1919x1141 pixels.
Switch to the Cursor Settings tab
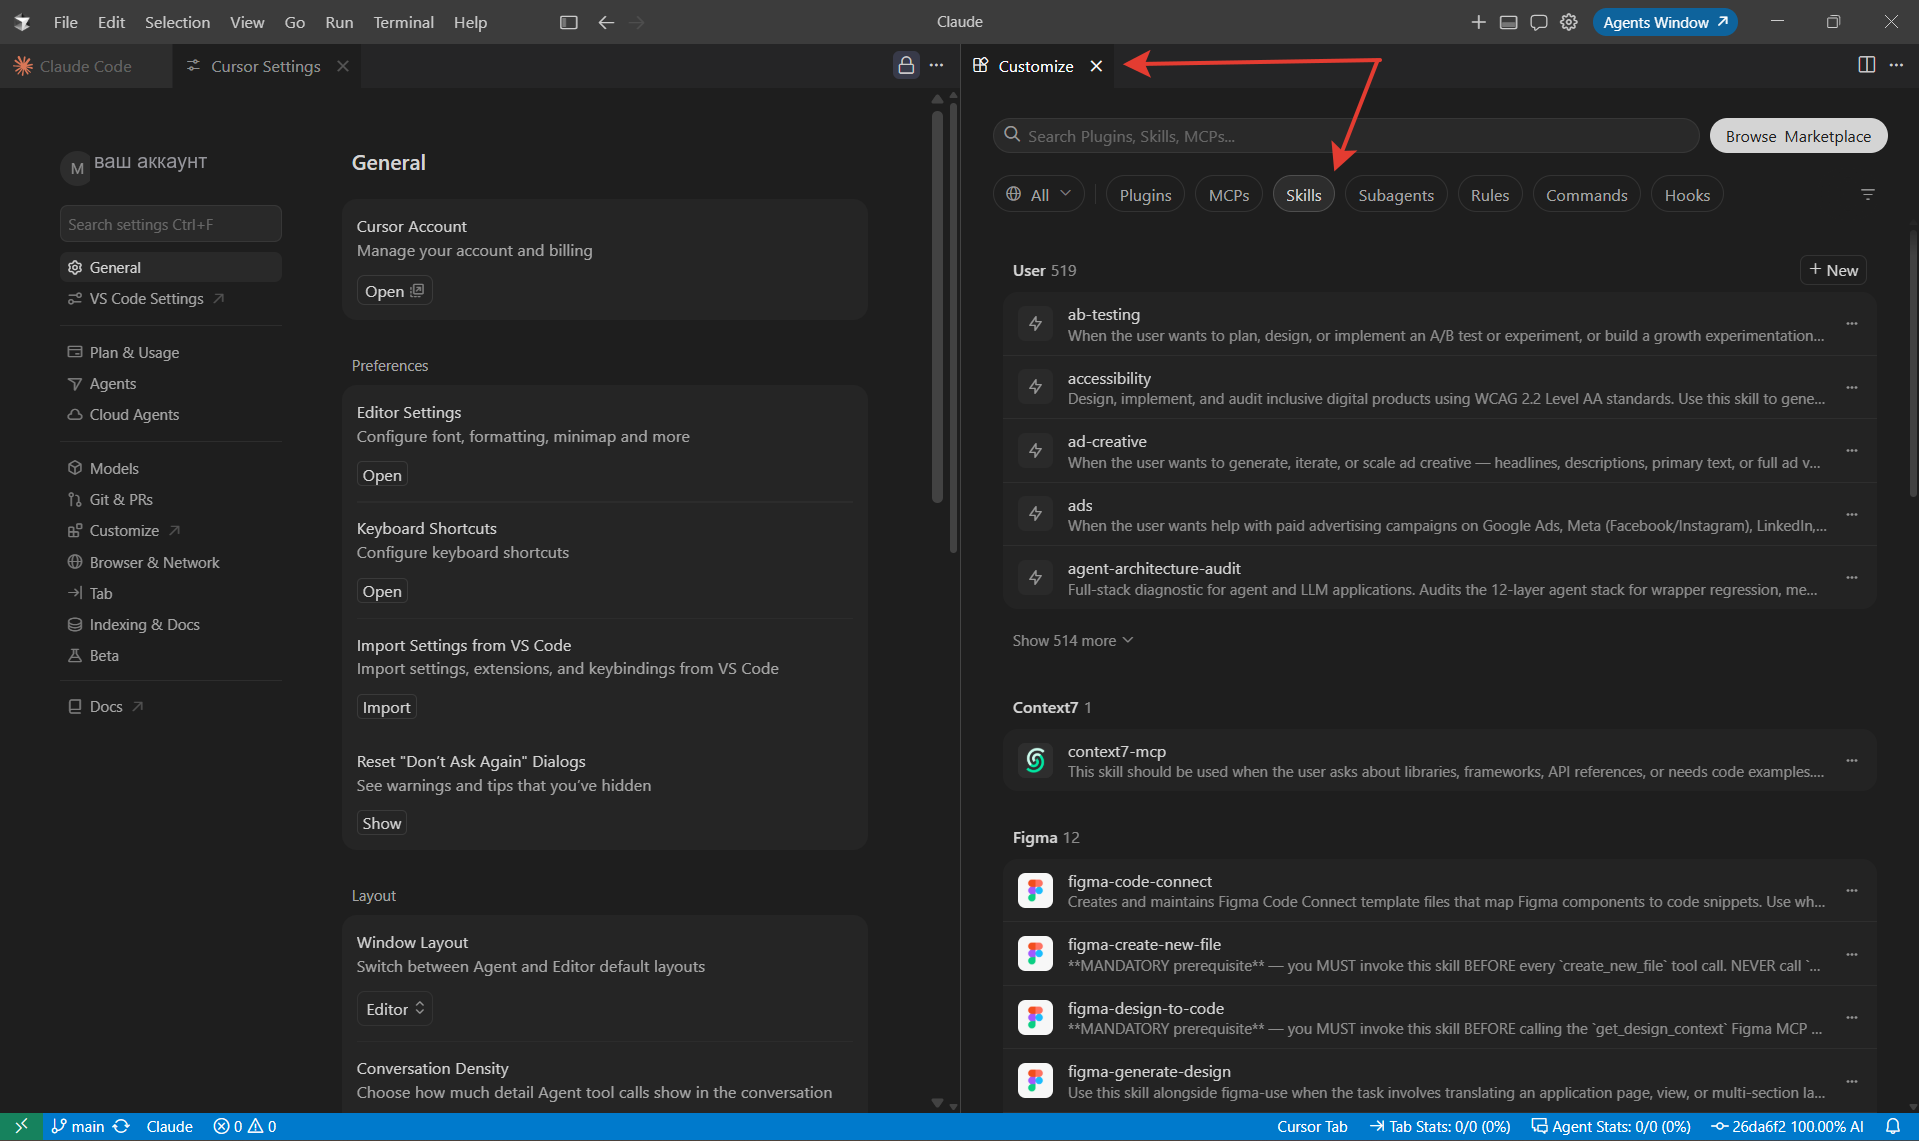(x=266, y=66)
